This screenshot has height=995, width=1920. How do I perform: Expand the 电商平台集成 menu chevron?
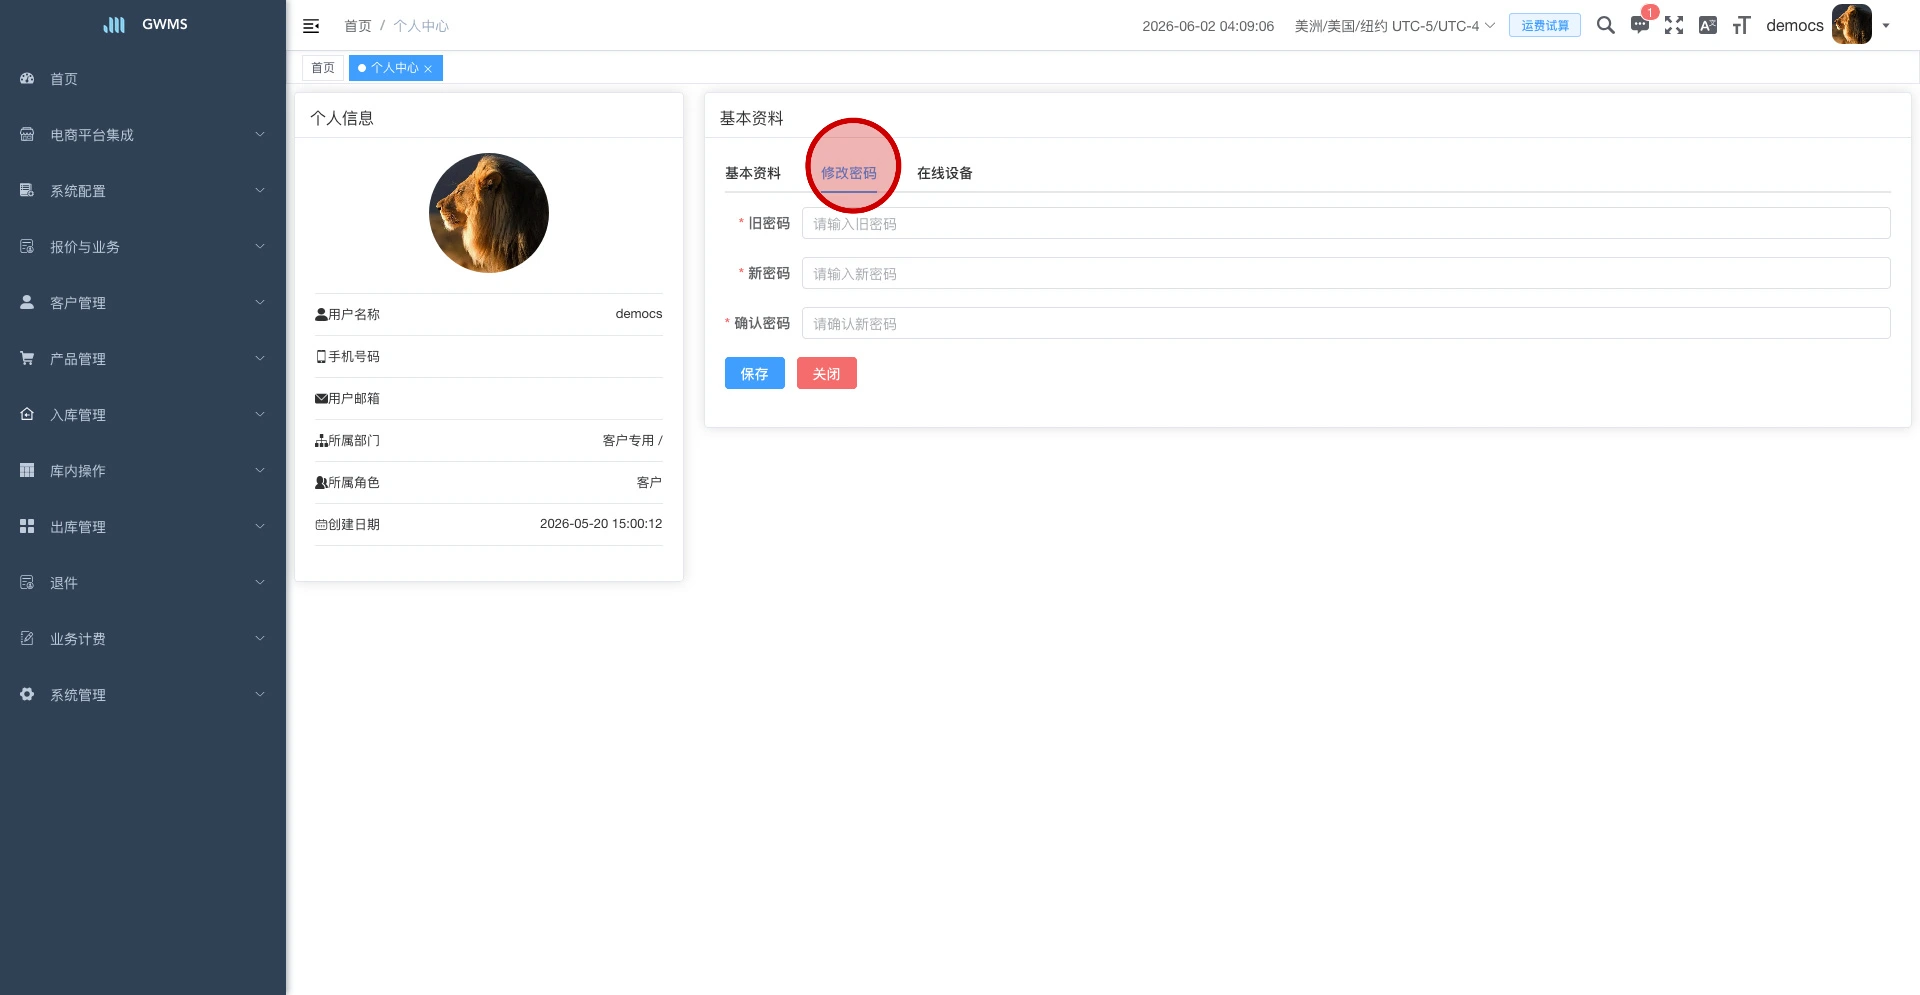coord(260,134)
